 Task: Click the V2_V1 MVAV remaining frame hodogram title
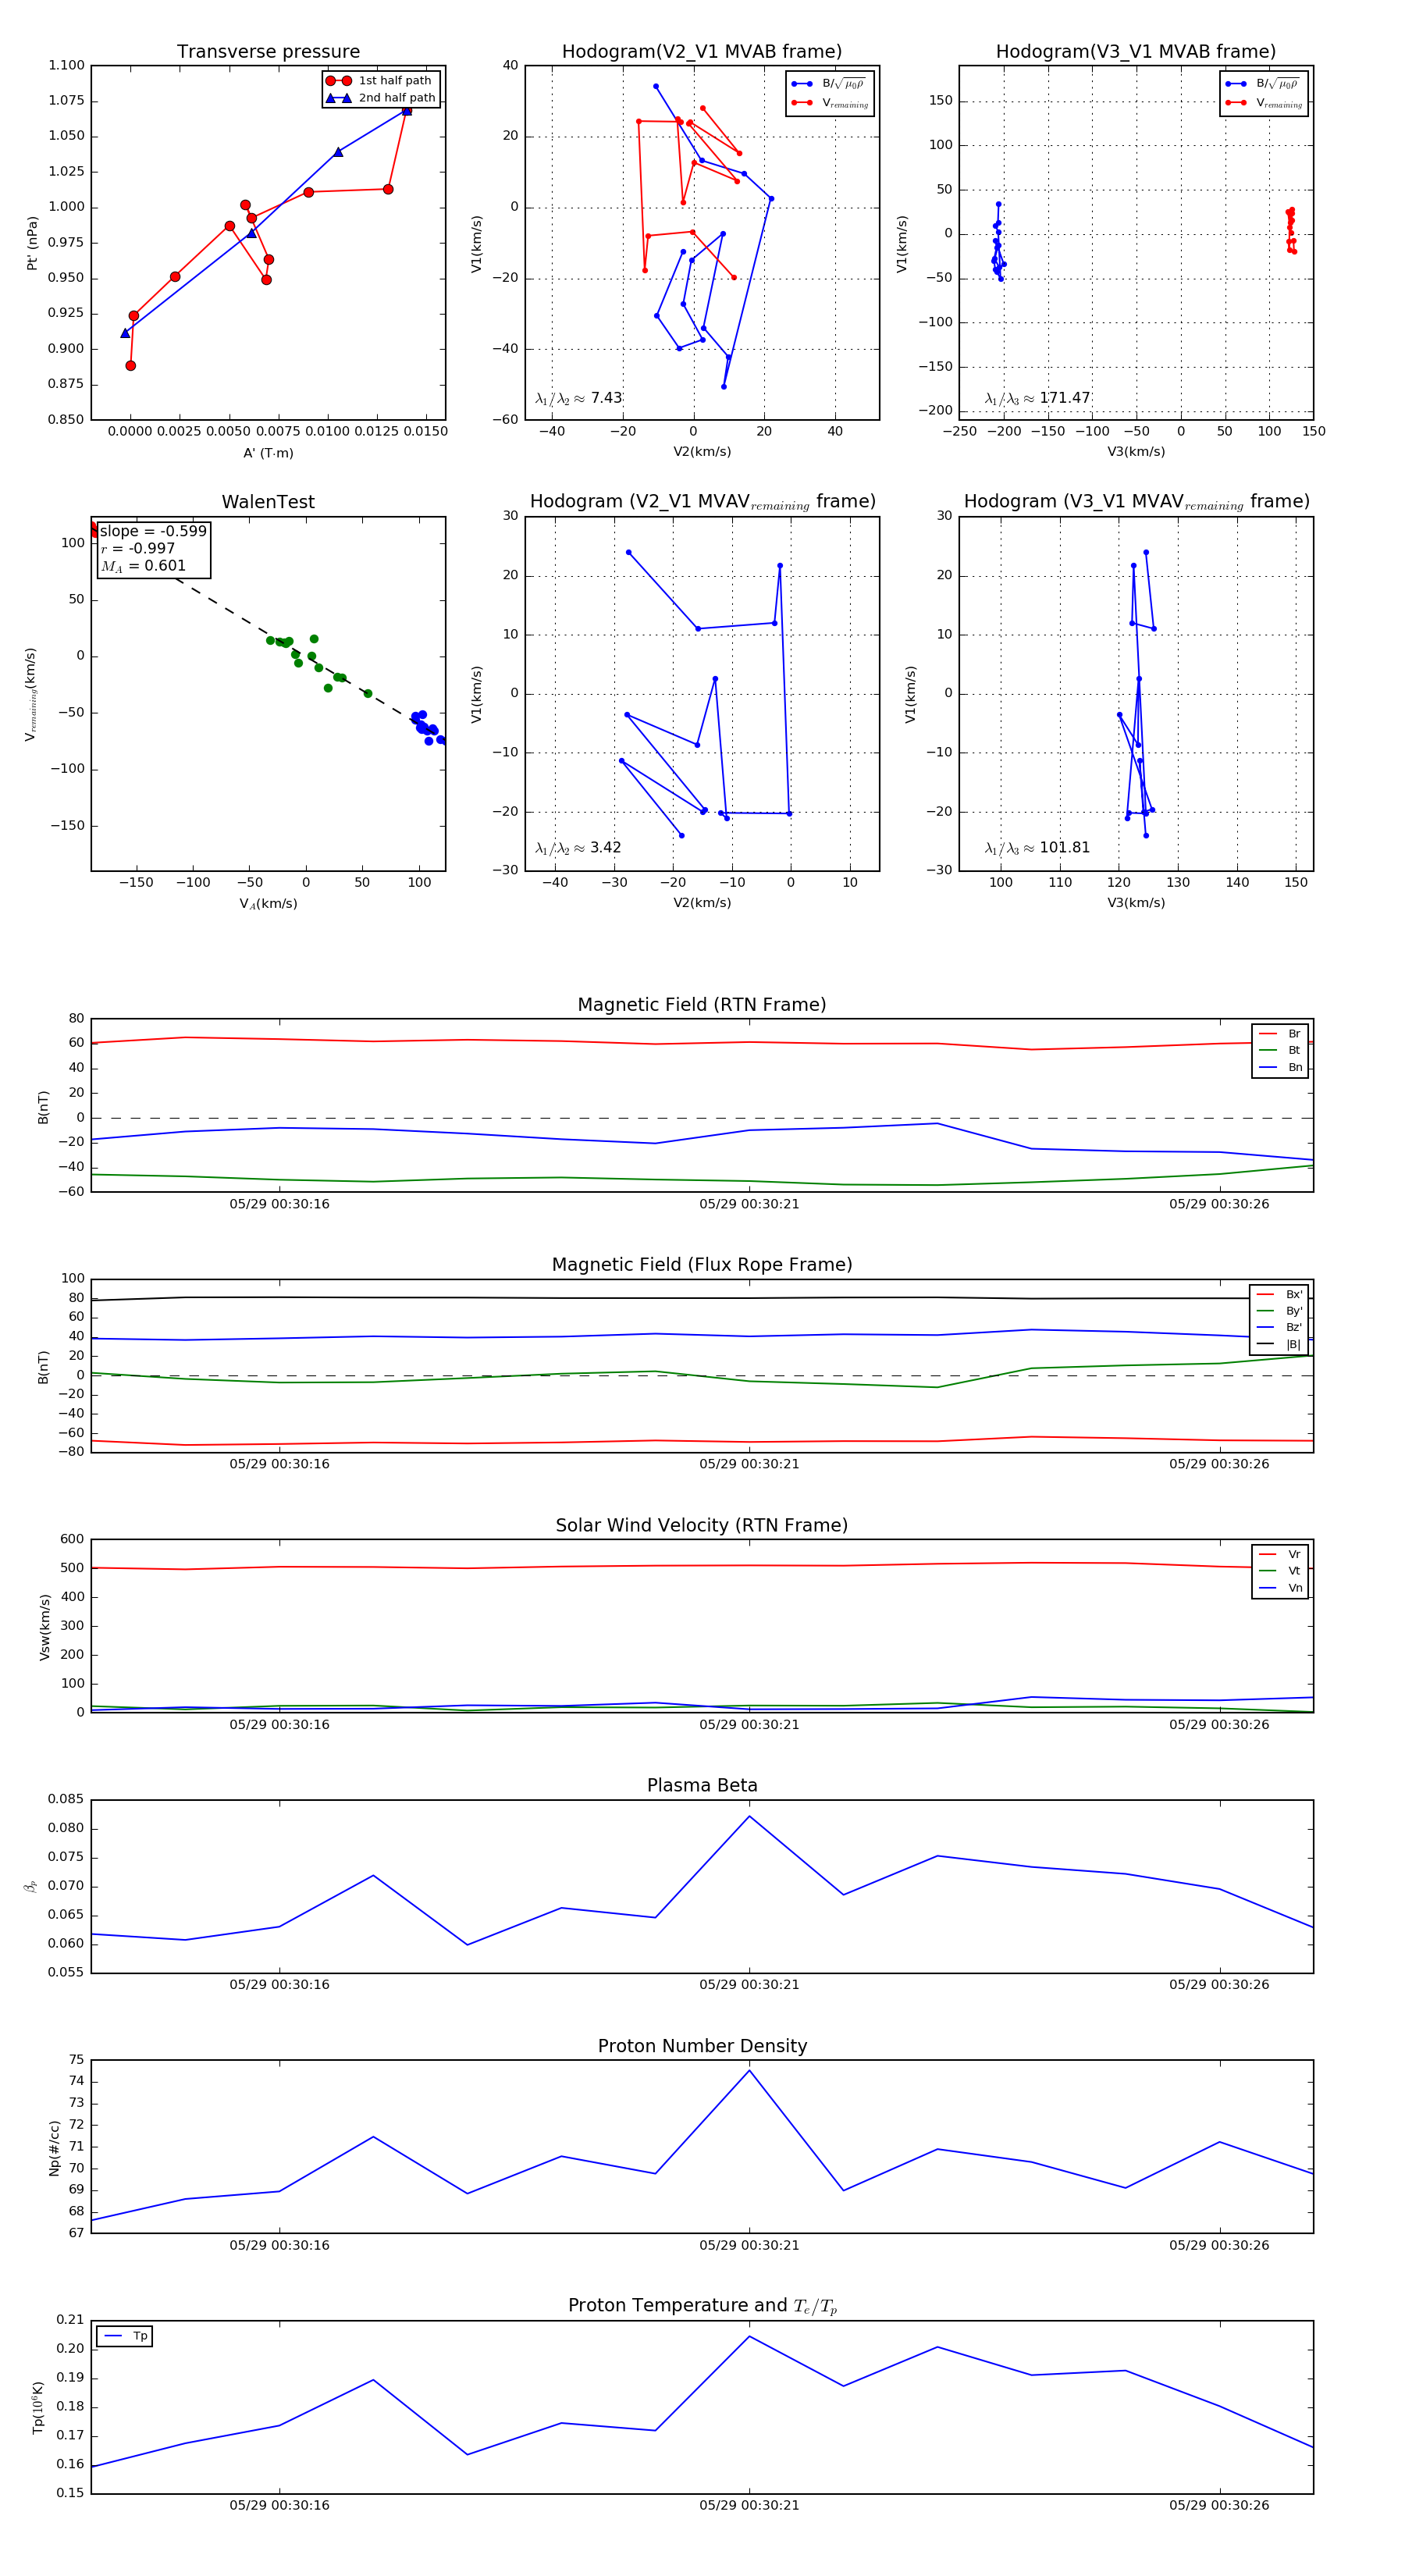tap(702, 502)
